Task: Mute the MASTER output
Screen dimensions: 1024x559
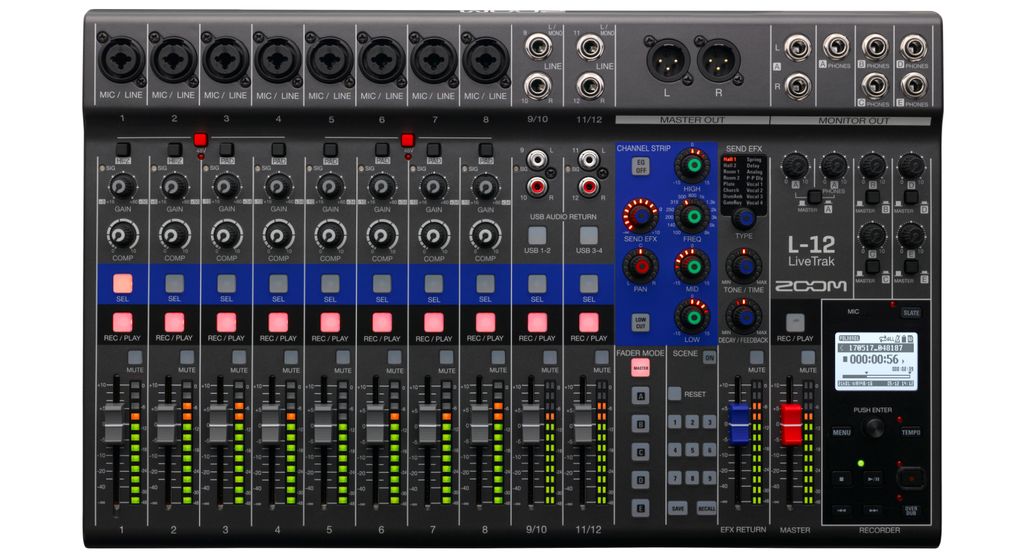Action: pyautogui.click(x=808, y=357)
